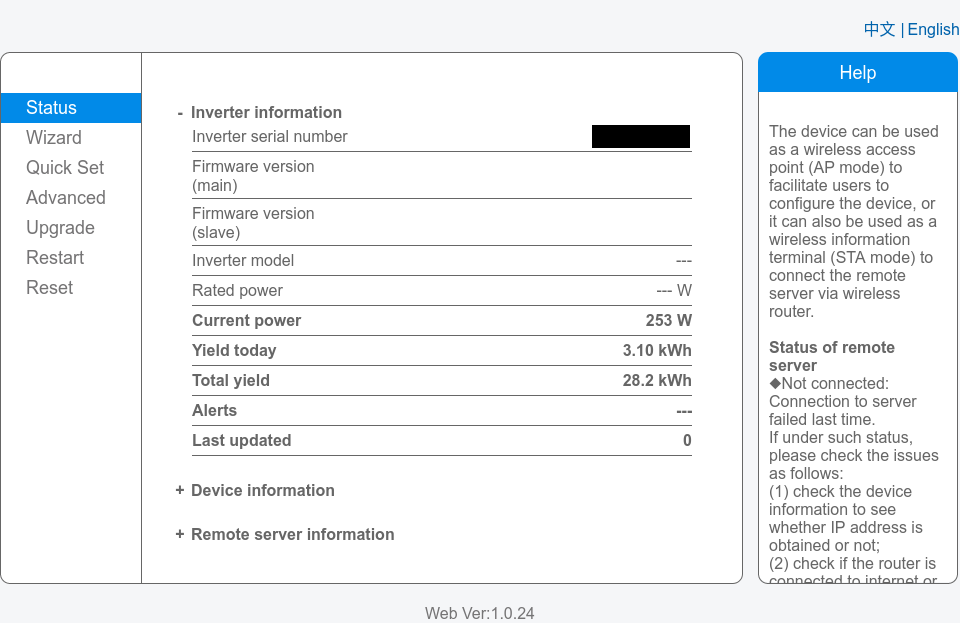
Task: Click the Current power value 253 W
Action: point(668,321)
